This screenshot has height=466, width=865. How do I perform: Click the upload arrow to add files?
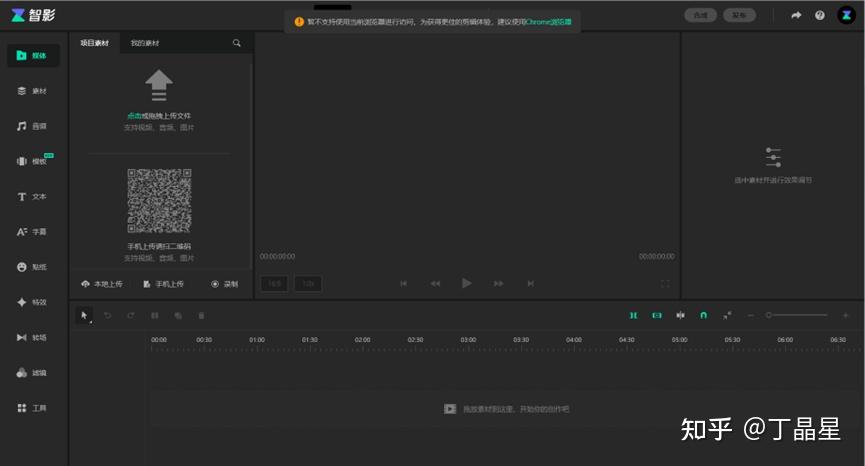(159, 85)
